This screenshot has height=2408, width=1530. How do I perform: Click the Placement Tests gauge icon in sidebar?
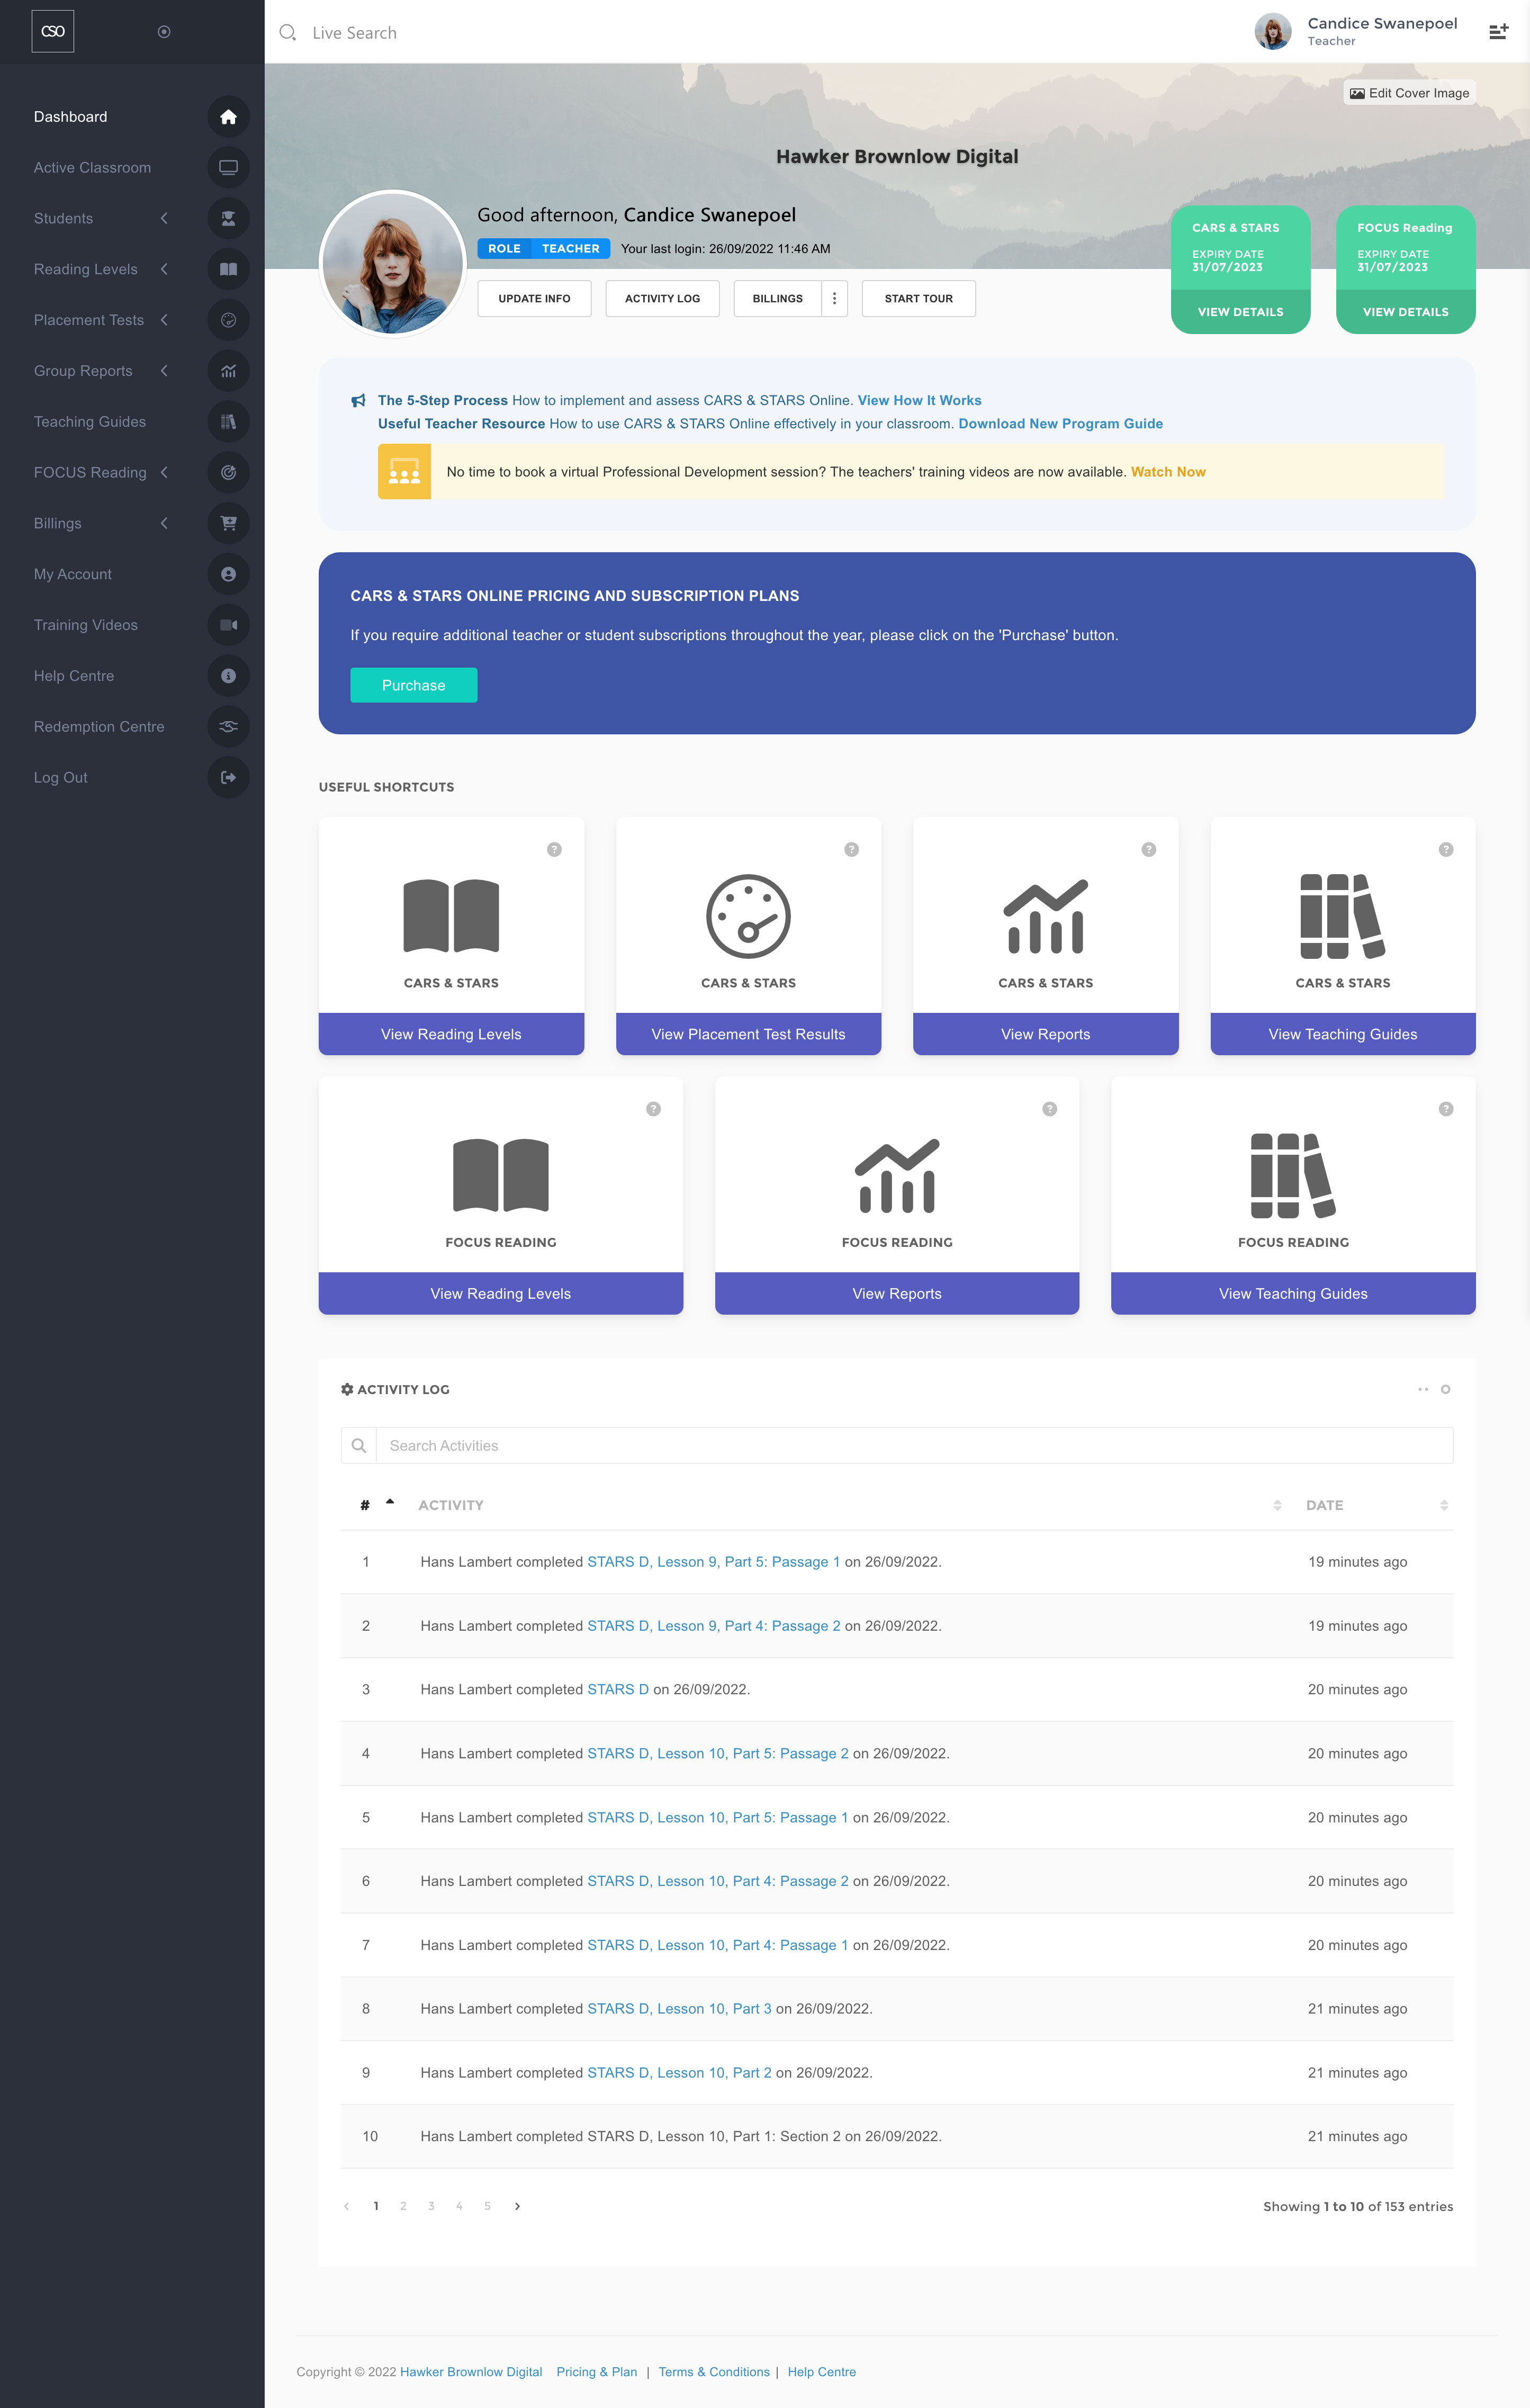tap(228, 320)
